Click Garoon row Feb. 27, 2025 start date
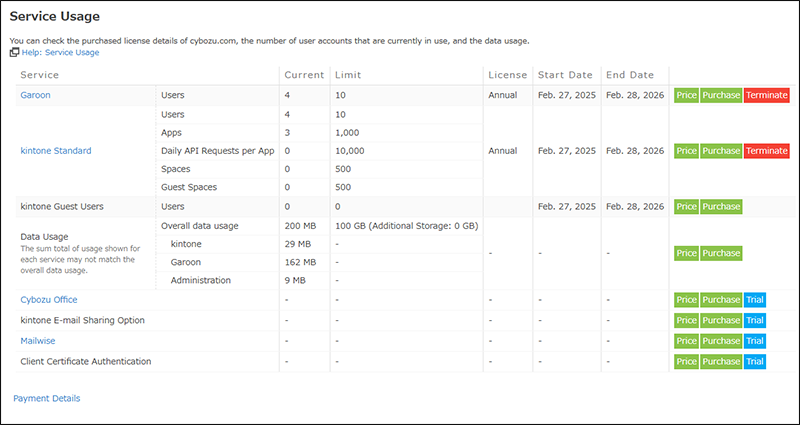Screen dimensions: 800x425 [x=567, y=95]
